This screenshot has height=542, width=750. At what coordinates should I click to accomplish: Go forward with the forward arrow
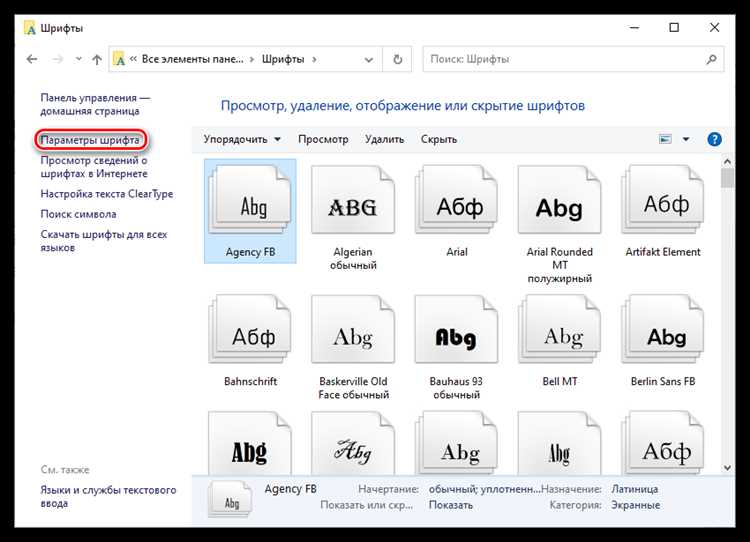click(x=57, y=59)
